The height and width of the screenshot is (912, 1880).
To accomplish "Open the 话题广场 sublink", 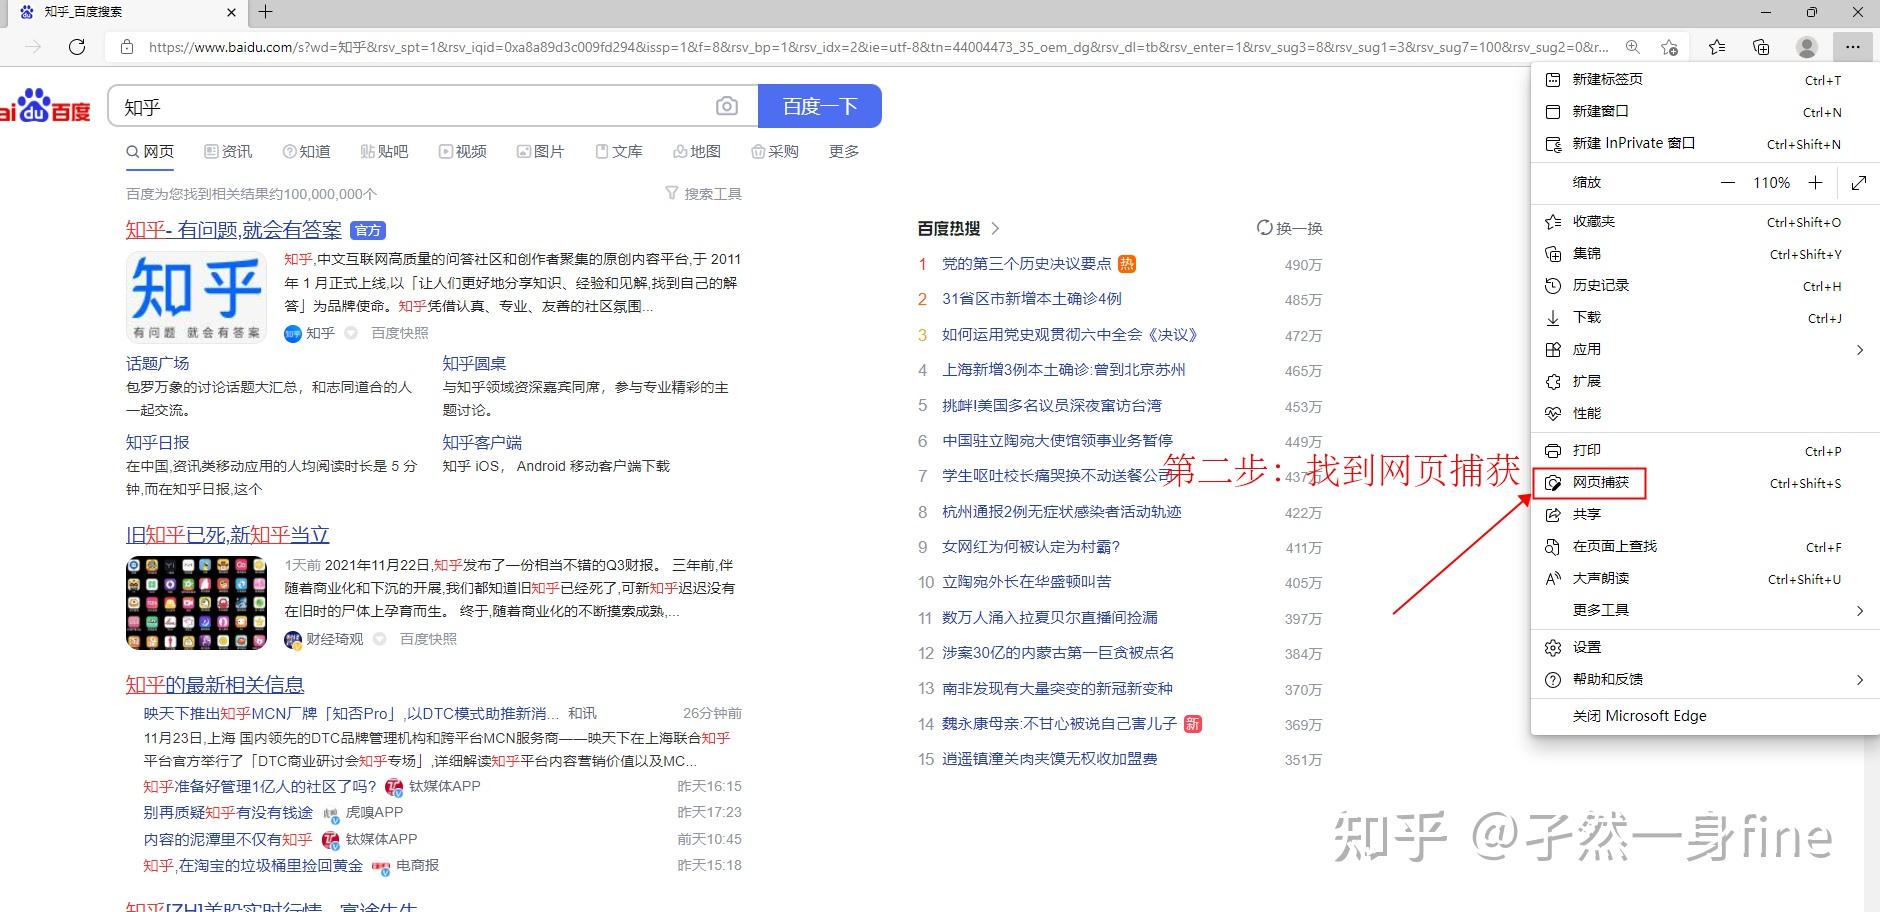I will coord(157,363).
